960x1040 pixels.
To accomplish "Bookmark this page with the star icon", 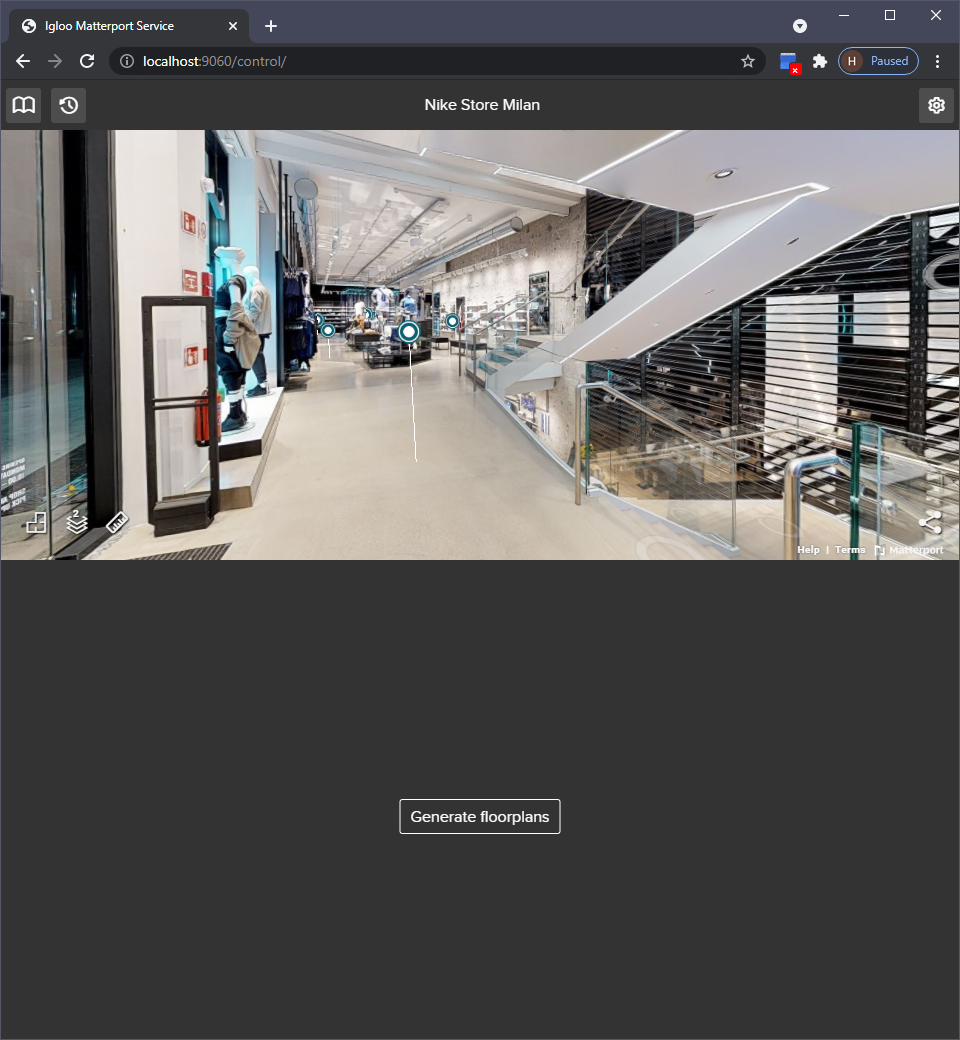I will pyautogui.click(x=748, y=61).
